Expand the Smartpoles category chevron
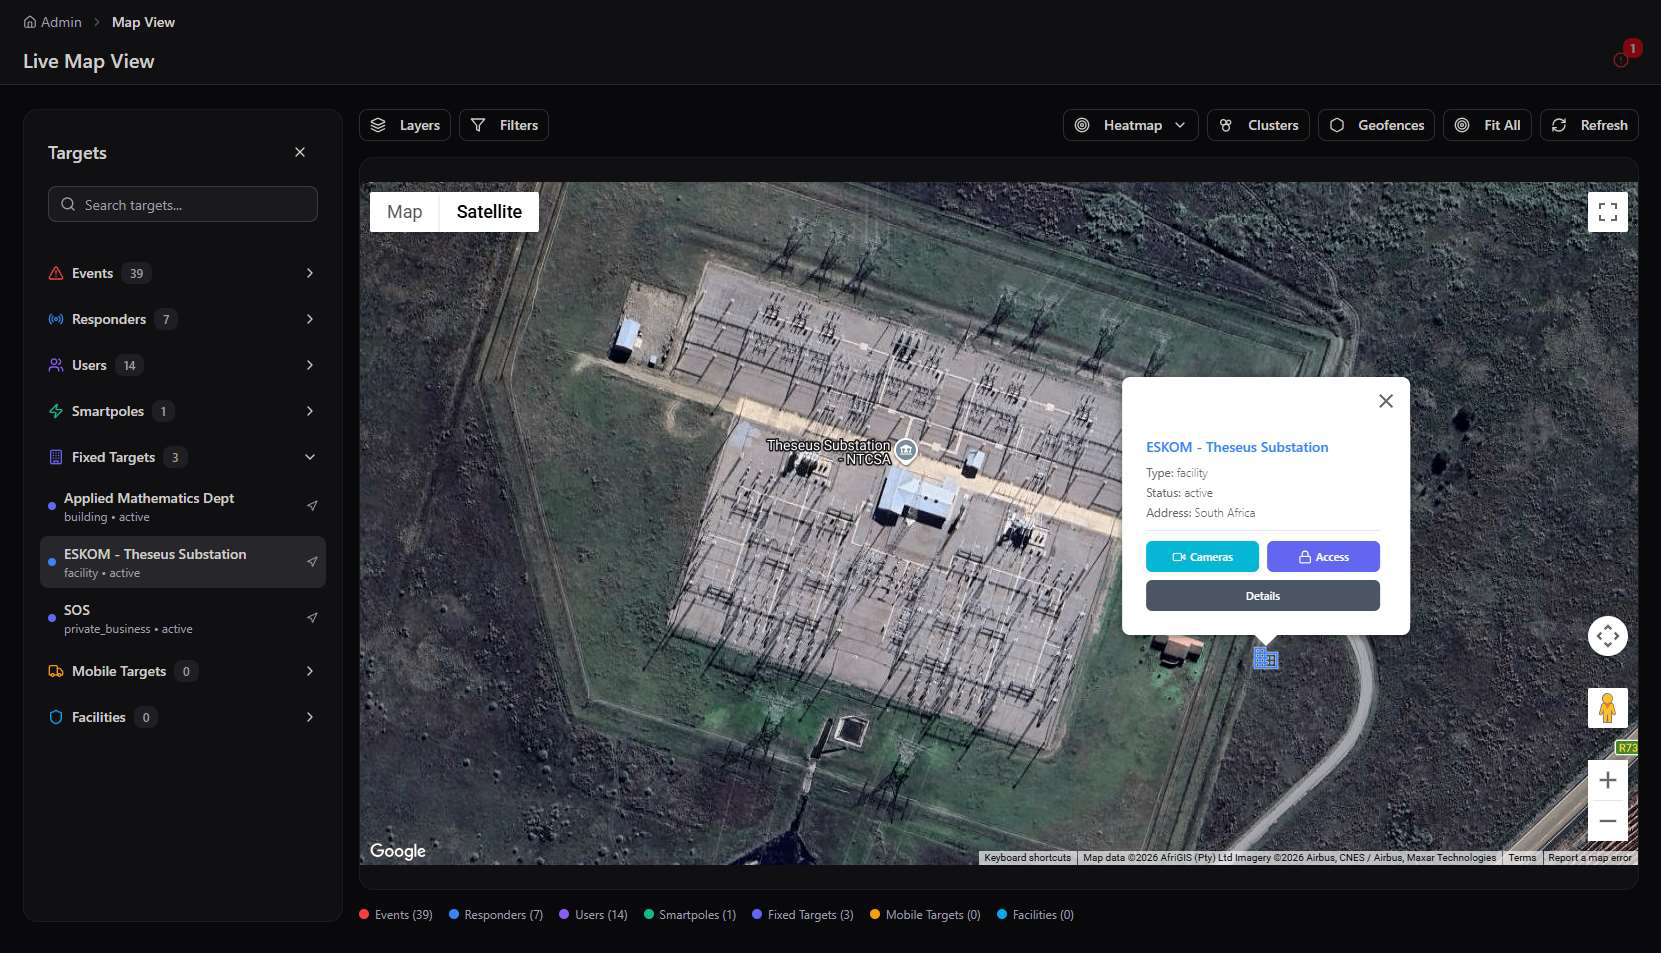Viewport: 1661px width, 953px height. click(x=310, y=411)
